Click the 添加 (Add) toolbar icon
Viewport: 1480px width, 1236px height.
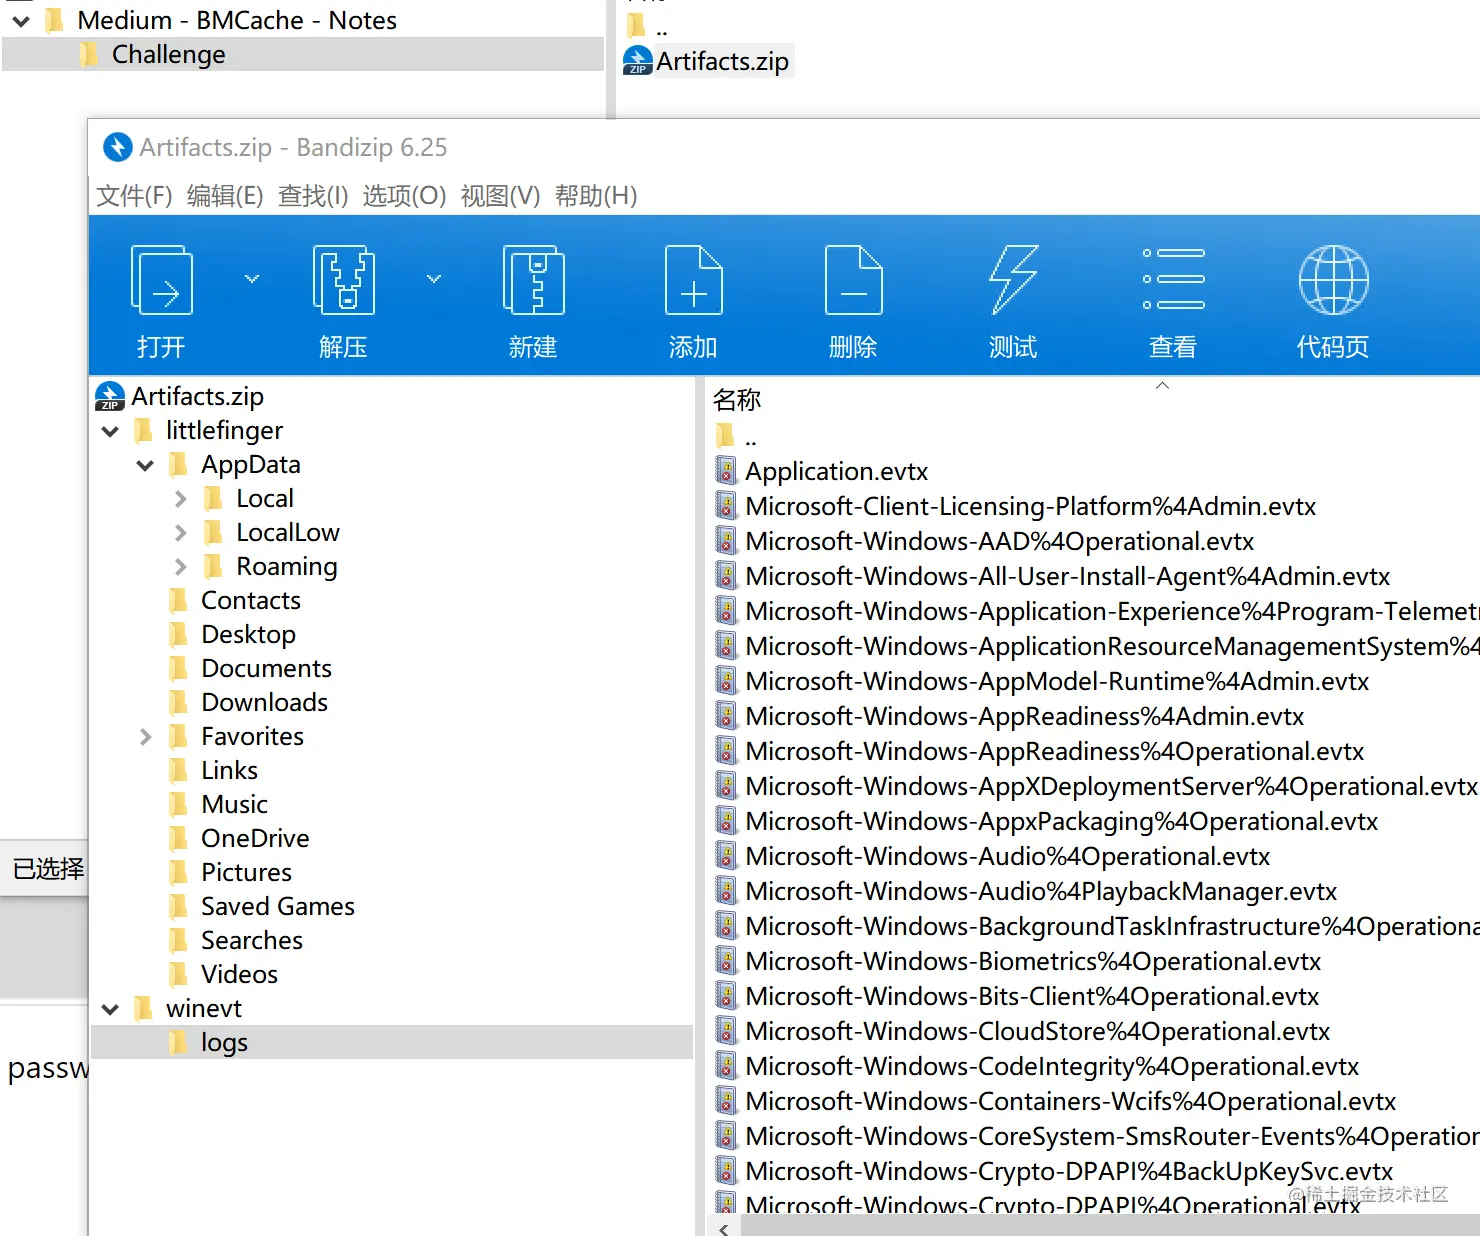click(693, 281)
